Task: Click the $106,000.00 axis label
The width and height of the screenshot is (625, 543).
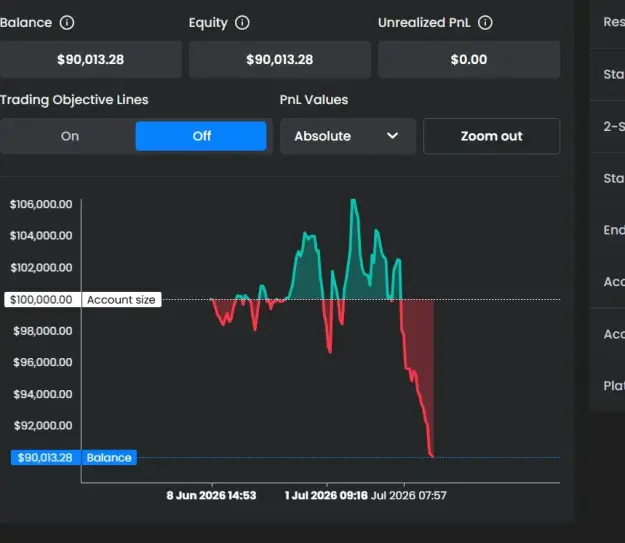Action: point(41,204)
